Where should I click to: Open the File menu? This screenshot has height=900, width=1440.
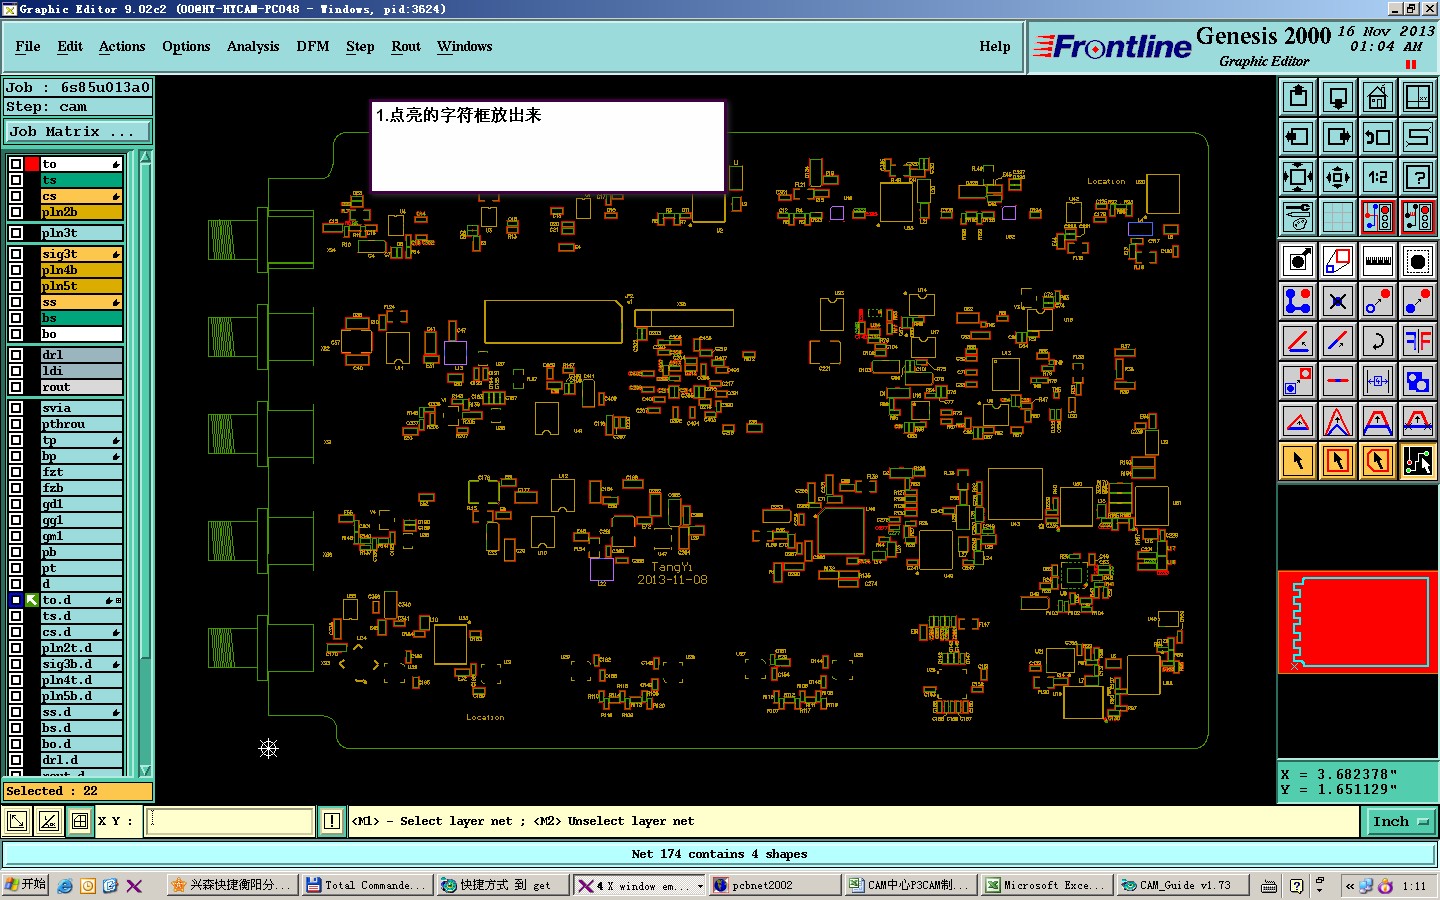28,47
